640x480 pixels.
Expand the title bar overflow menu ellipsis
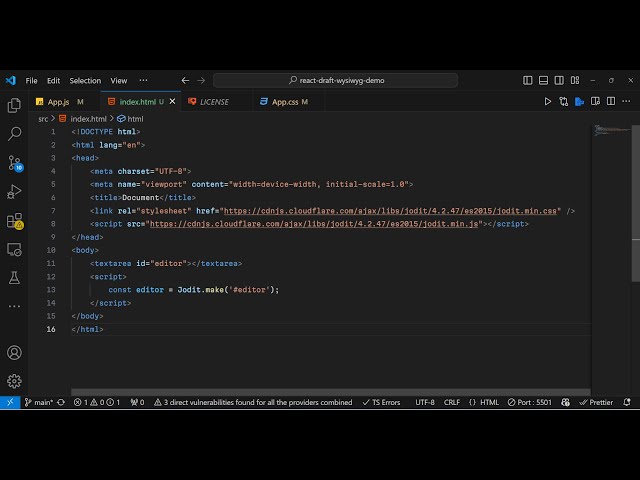coord(143,80)
